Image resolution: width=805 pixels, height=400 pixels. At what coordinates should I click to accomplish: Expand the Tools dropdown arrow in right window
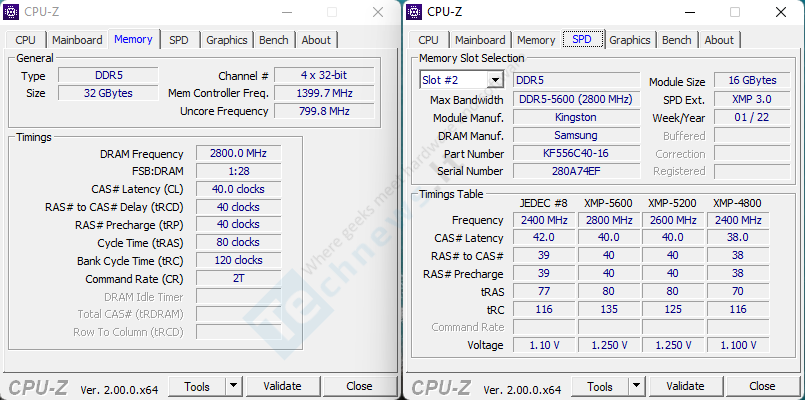click(637, 386)
